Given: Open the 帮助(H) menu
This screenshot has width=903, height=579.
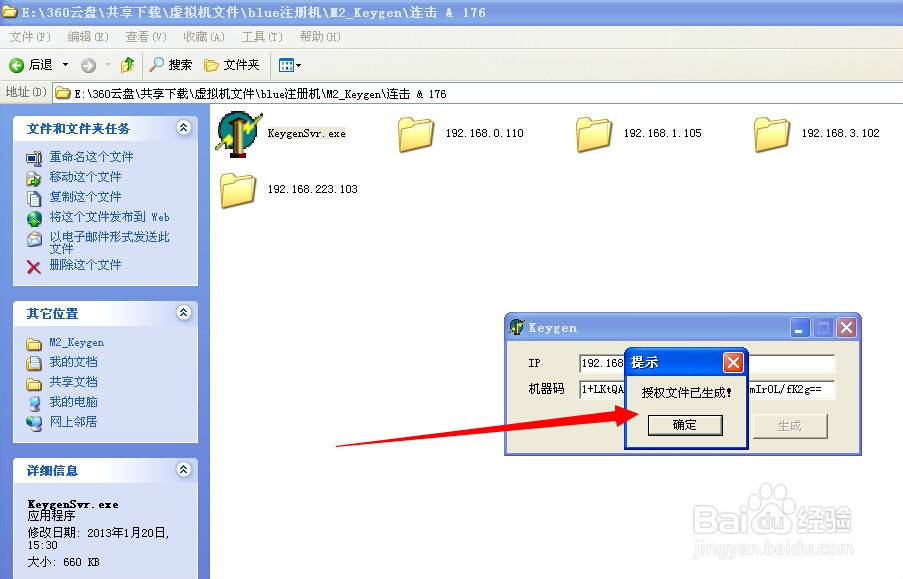Looking at the screenshot, I should tap(320, 37).
